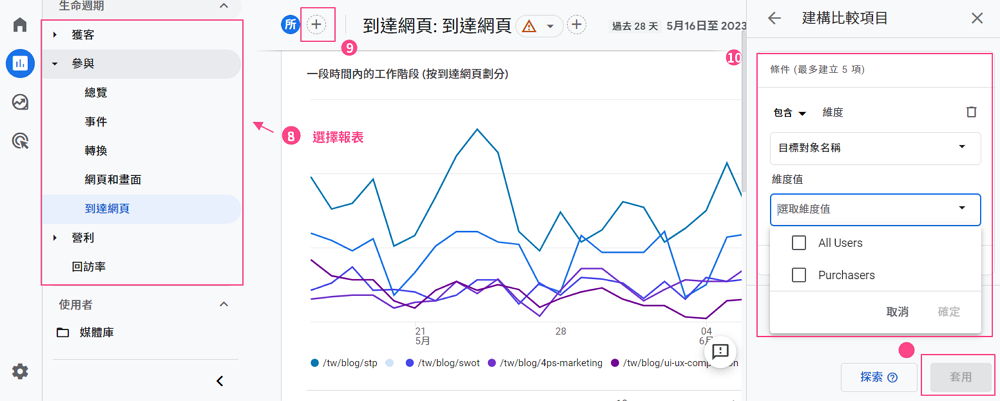This screenshot has width=1000, height=401.
Task: Collapse the navigation with the left chevron
Action: pyautogui.click(x=219, y=381)
